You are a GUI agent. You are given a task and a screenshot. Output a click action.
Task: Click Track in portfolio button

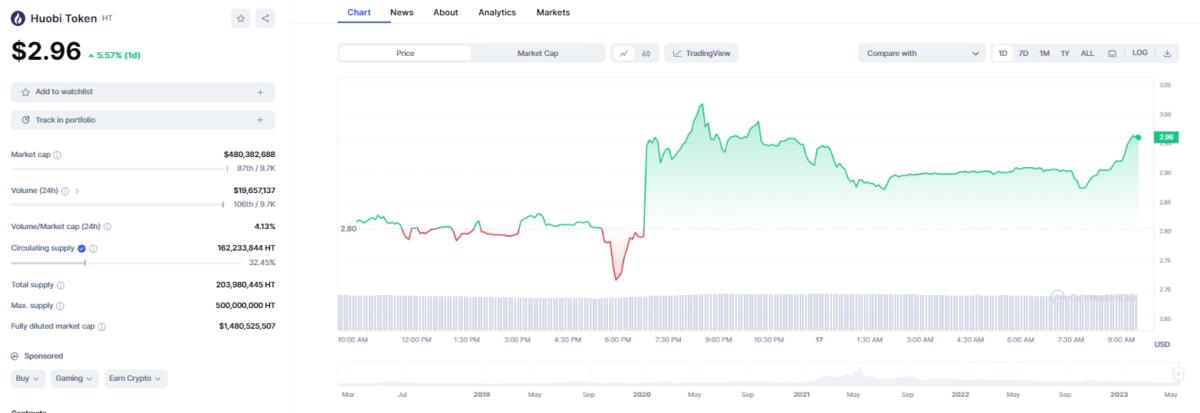pos(143,120)
